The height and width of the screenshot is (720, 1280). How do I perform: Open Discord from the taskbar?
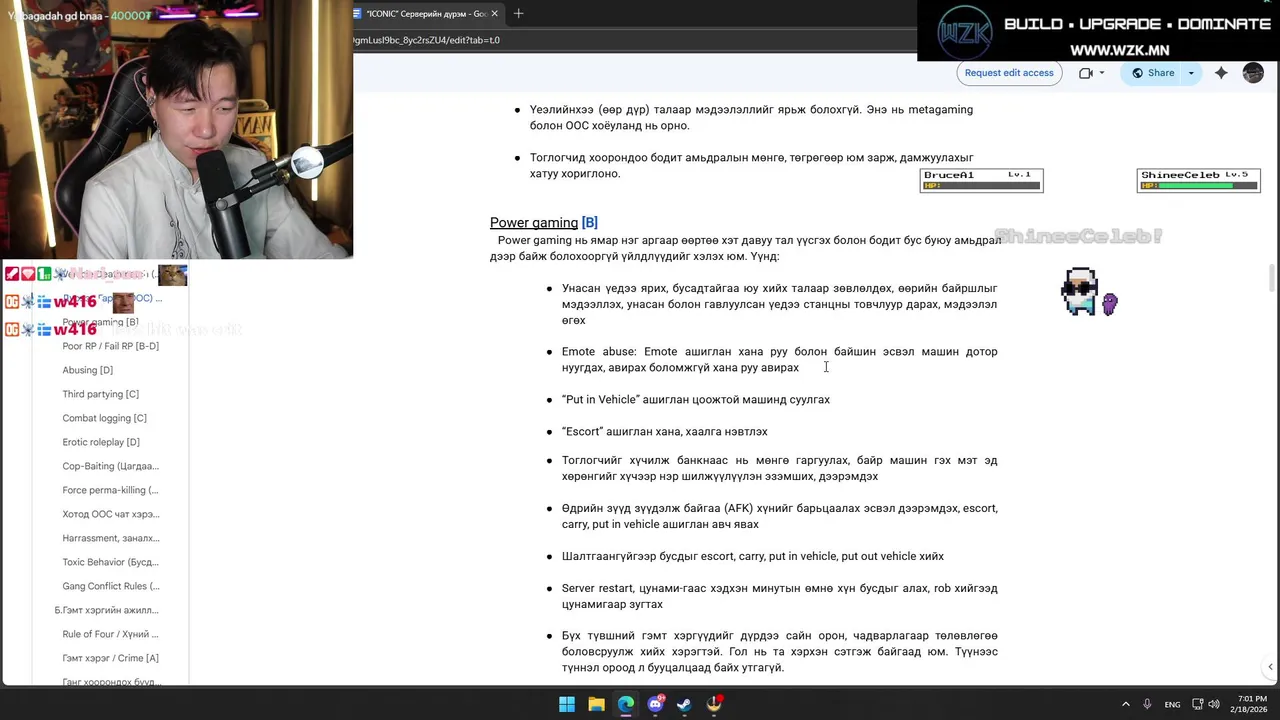click(x=656, y=704)
